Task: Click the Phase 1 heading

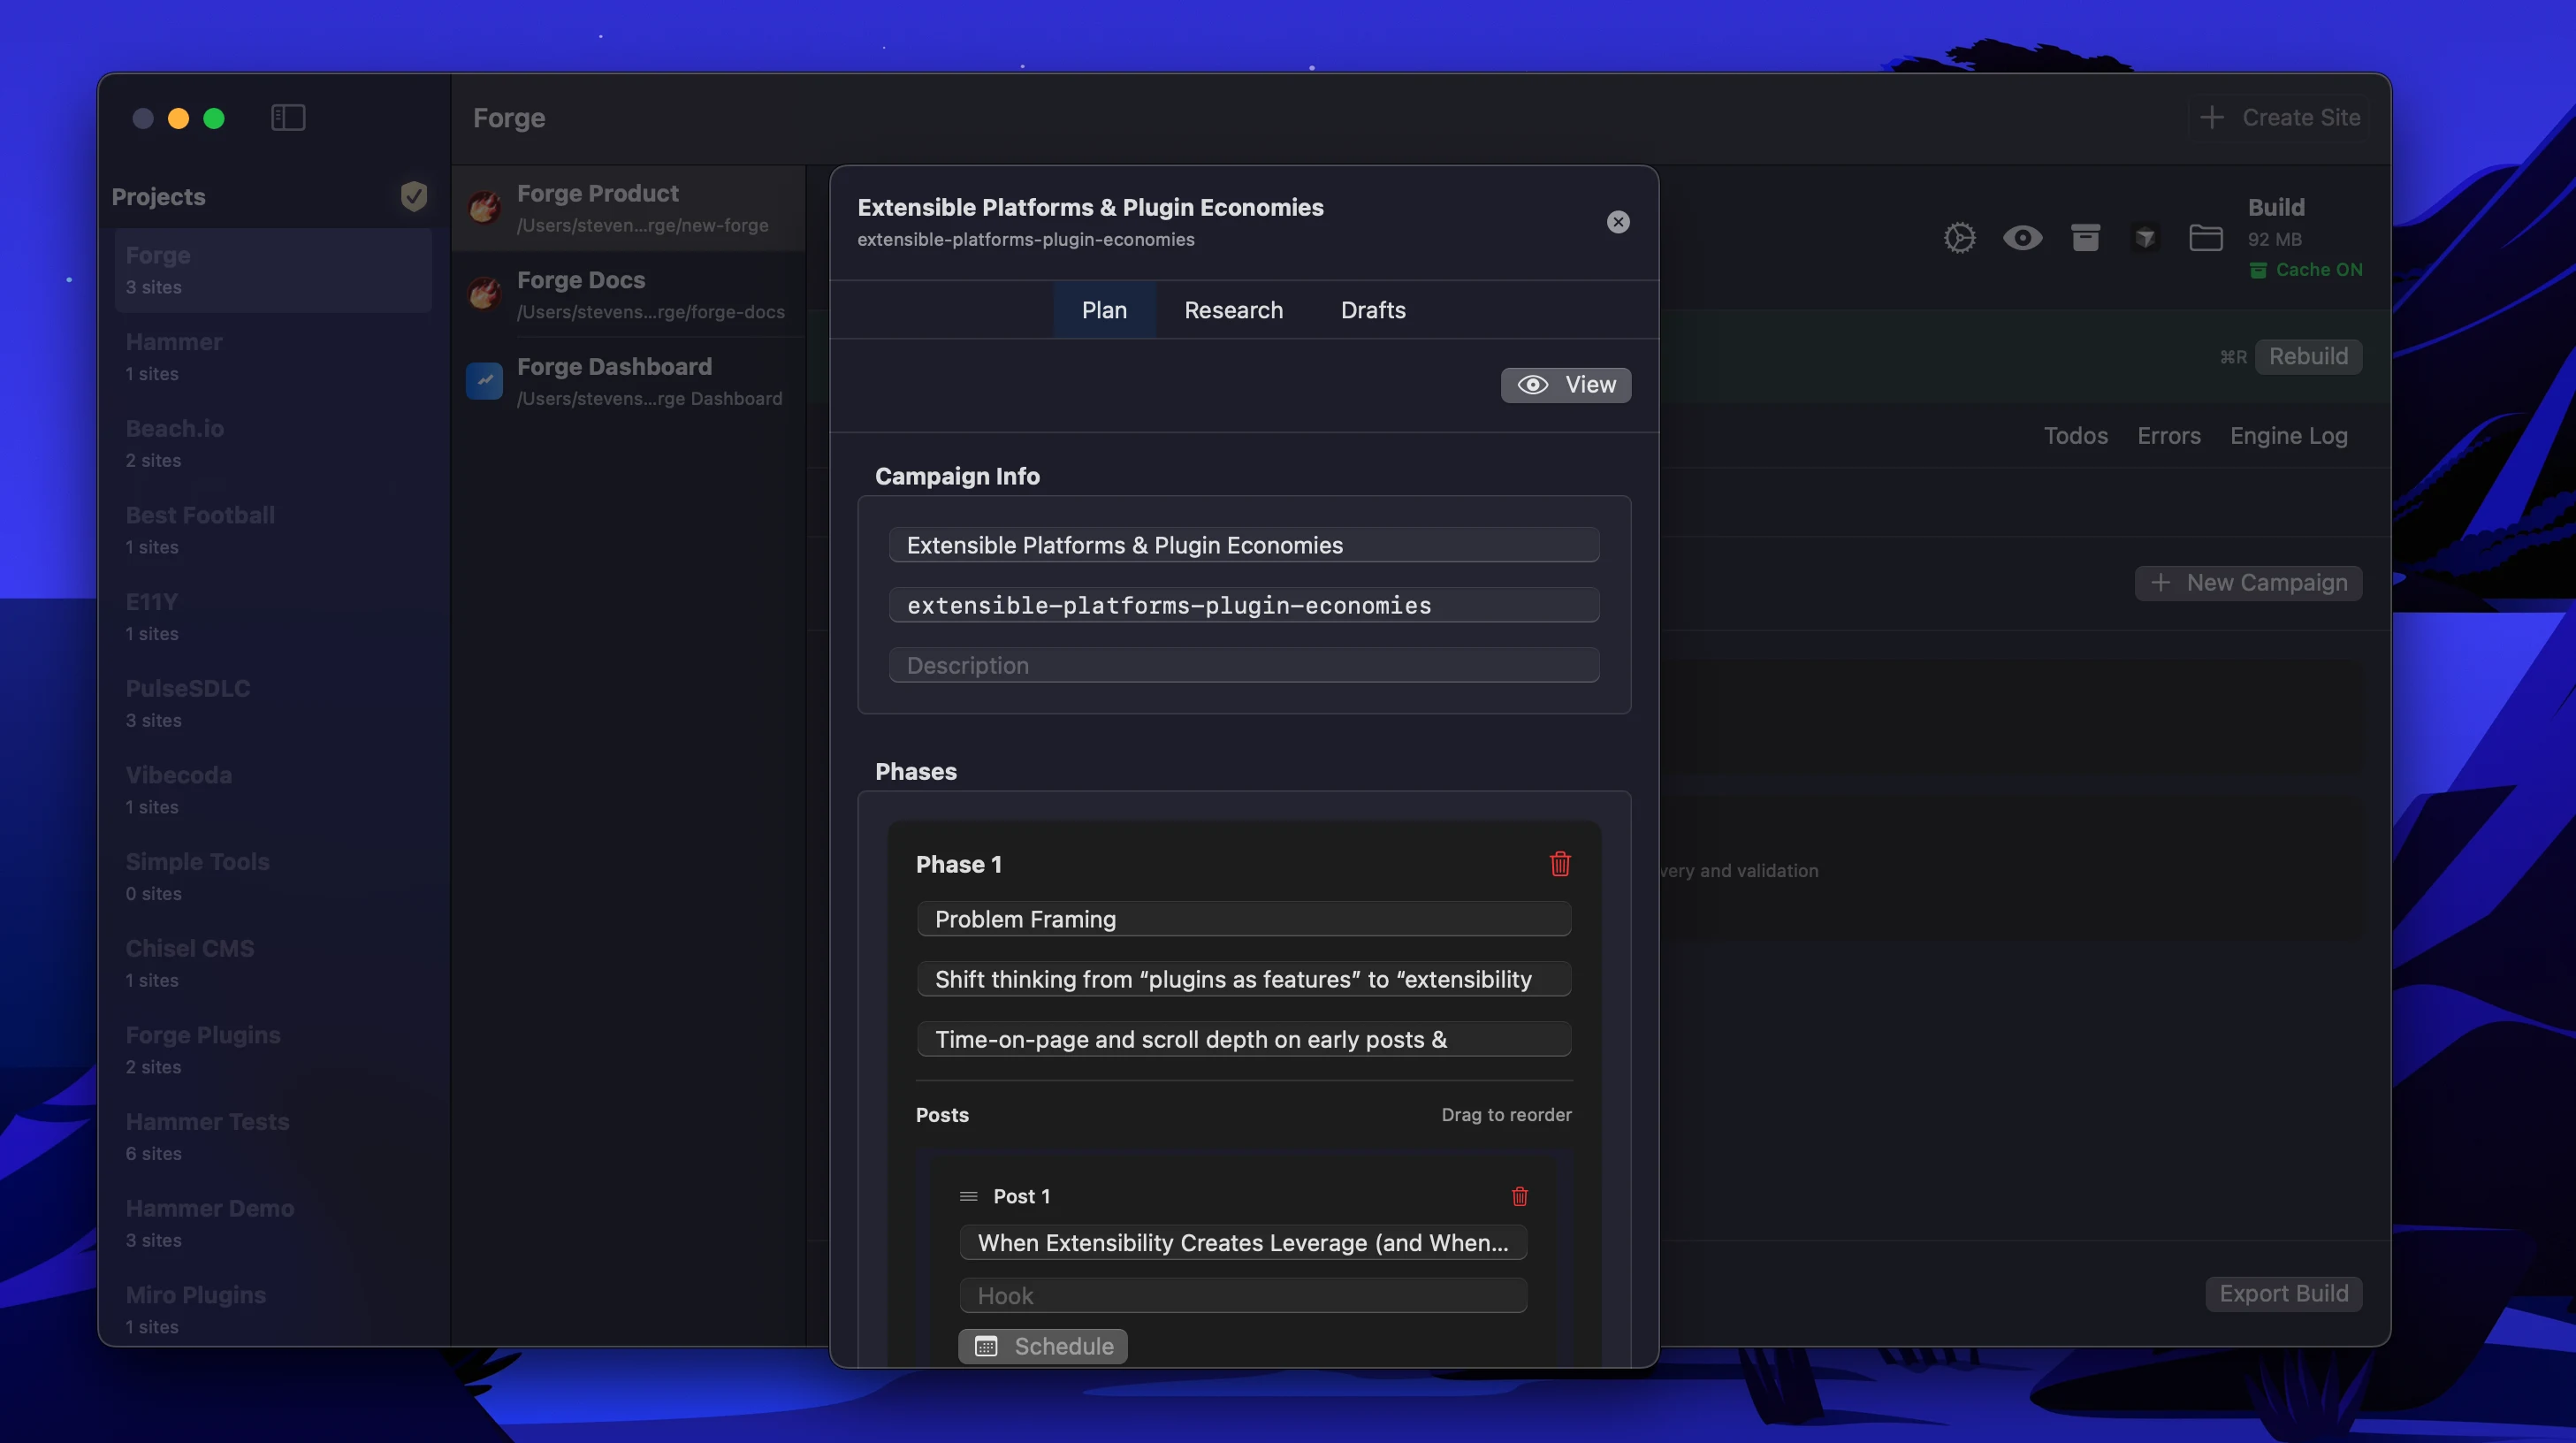Action: (x=958, y=864)
